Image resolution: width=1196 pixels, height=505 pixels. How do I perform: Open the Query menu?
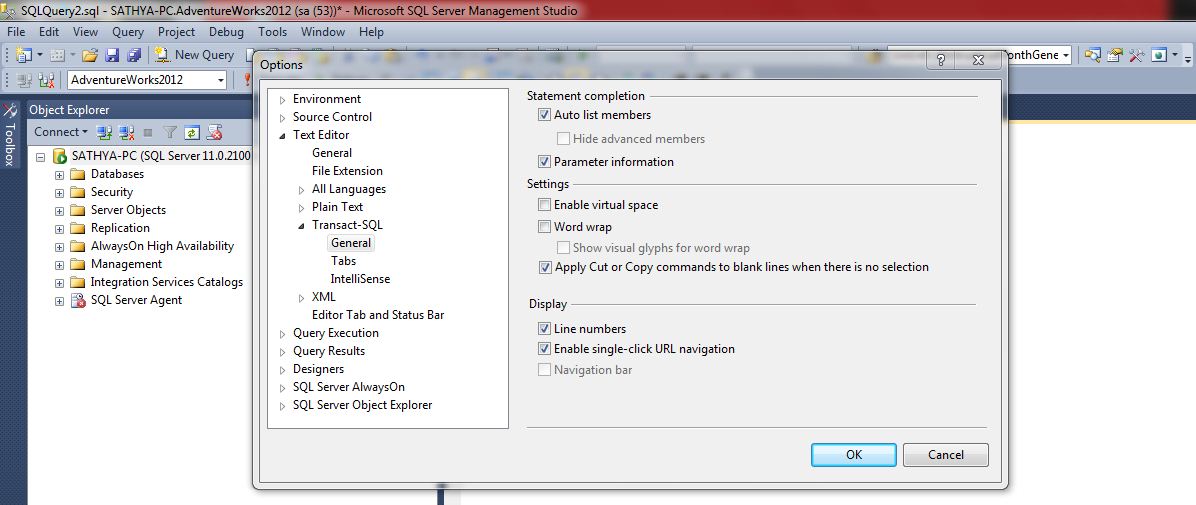coord(128,32)
